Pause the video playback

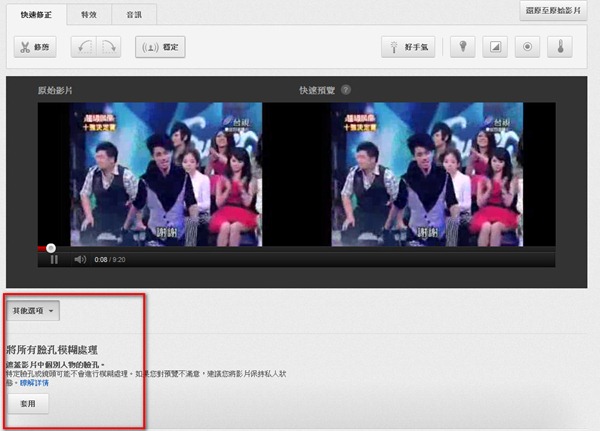(54, 260)
